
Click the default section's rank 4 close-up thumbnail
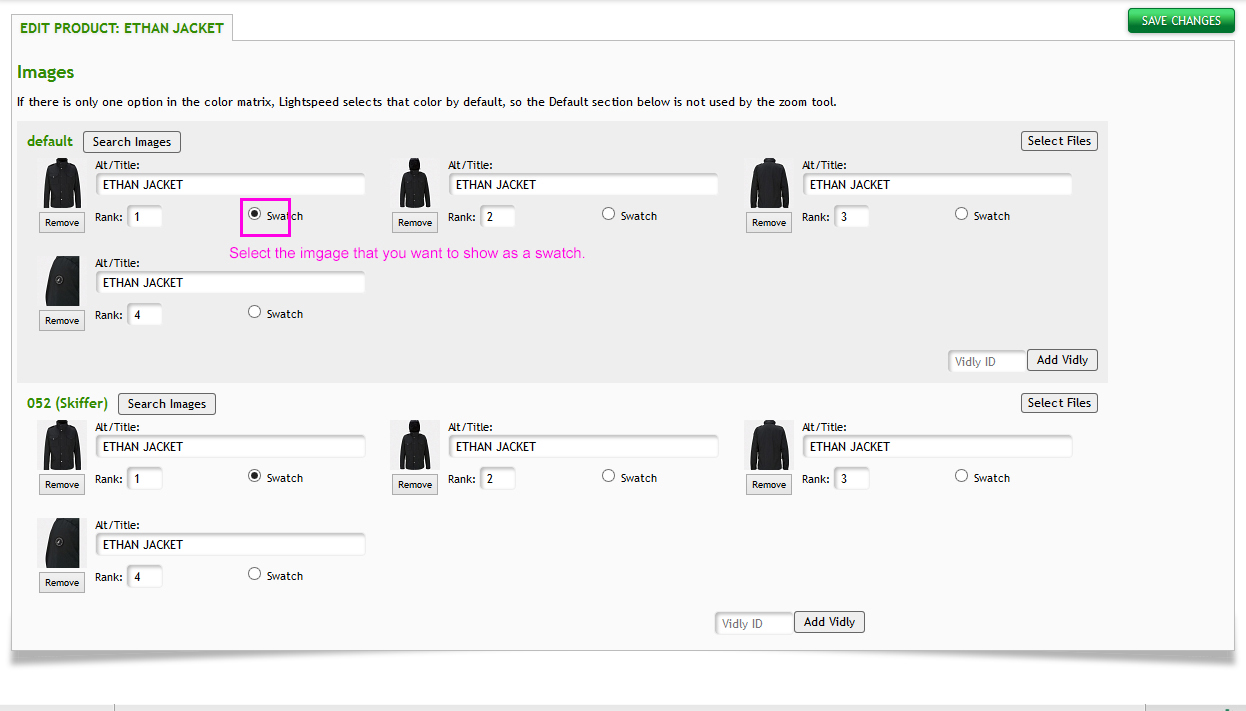click(62, 281)
